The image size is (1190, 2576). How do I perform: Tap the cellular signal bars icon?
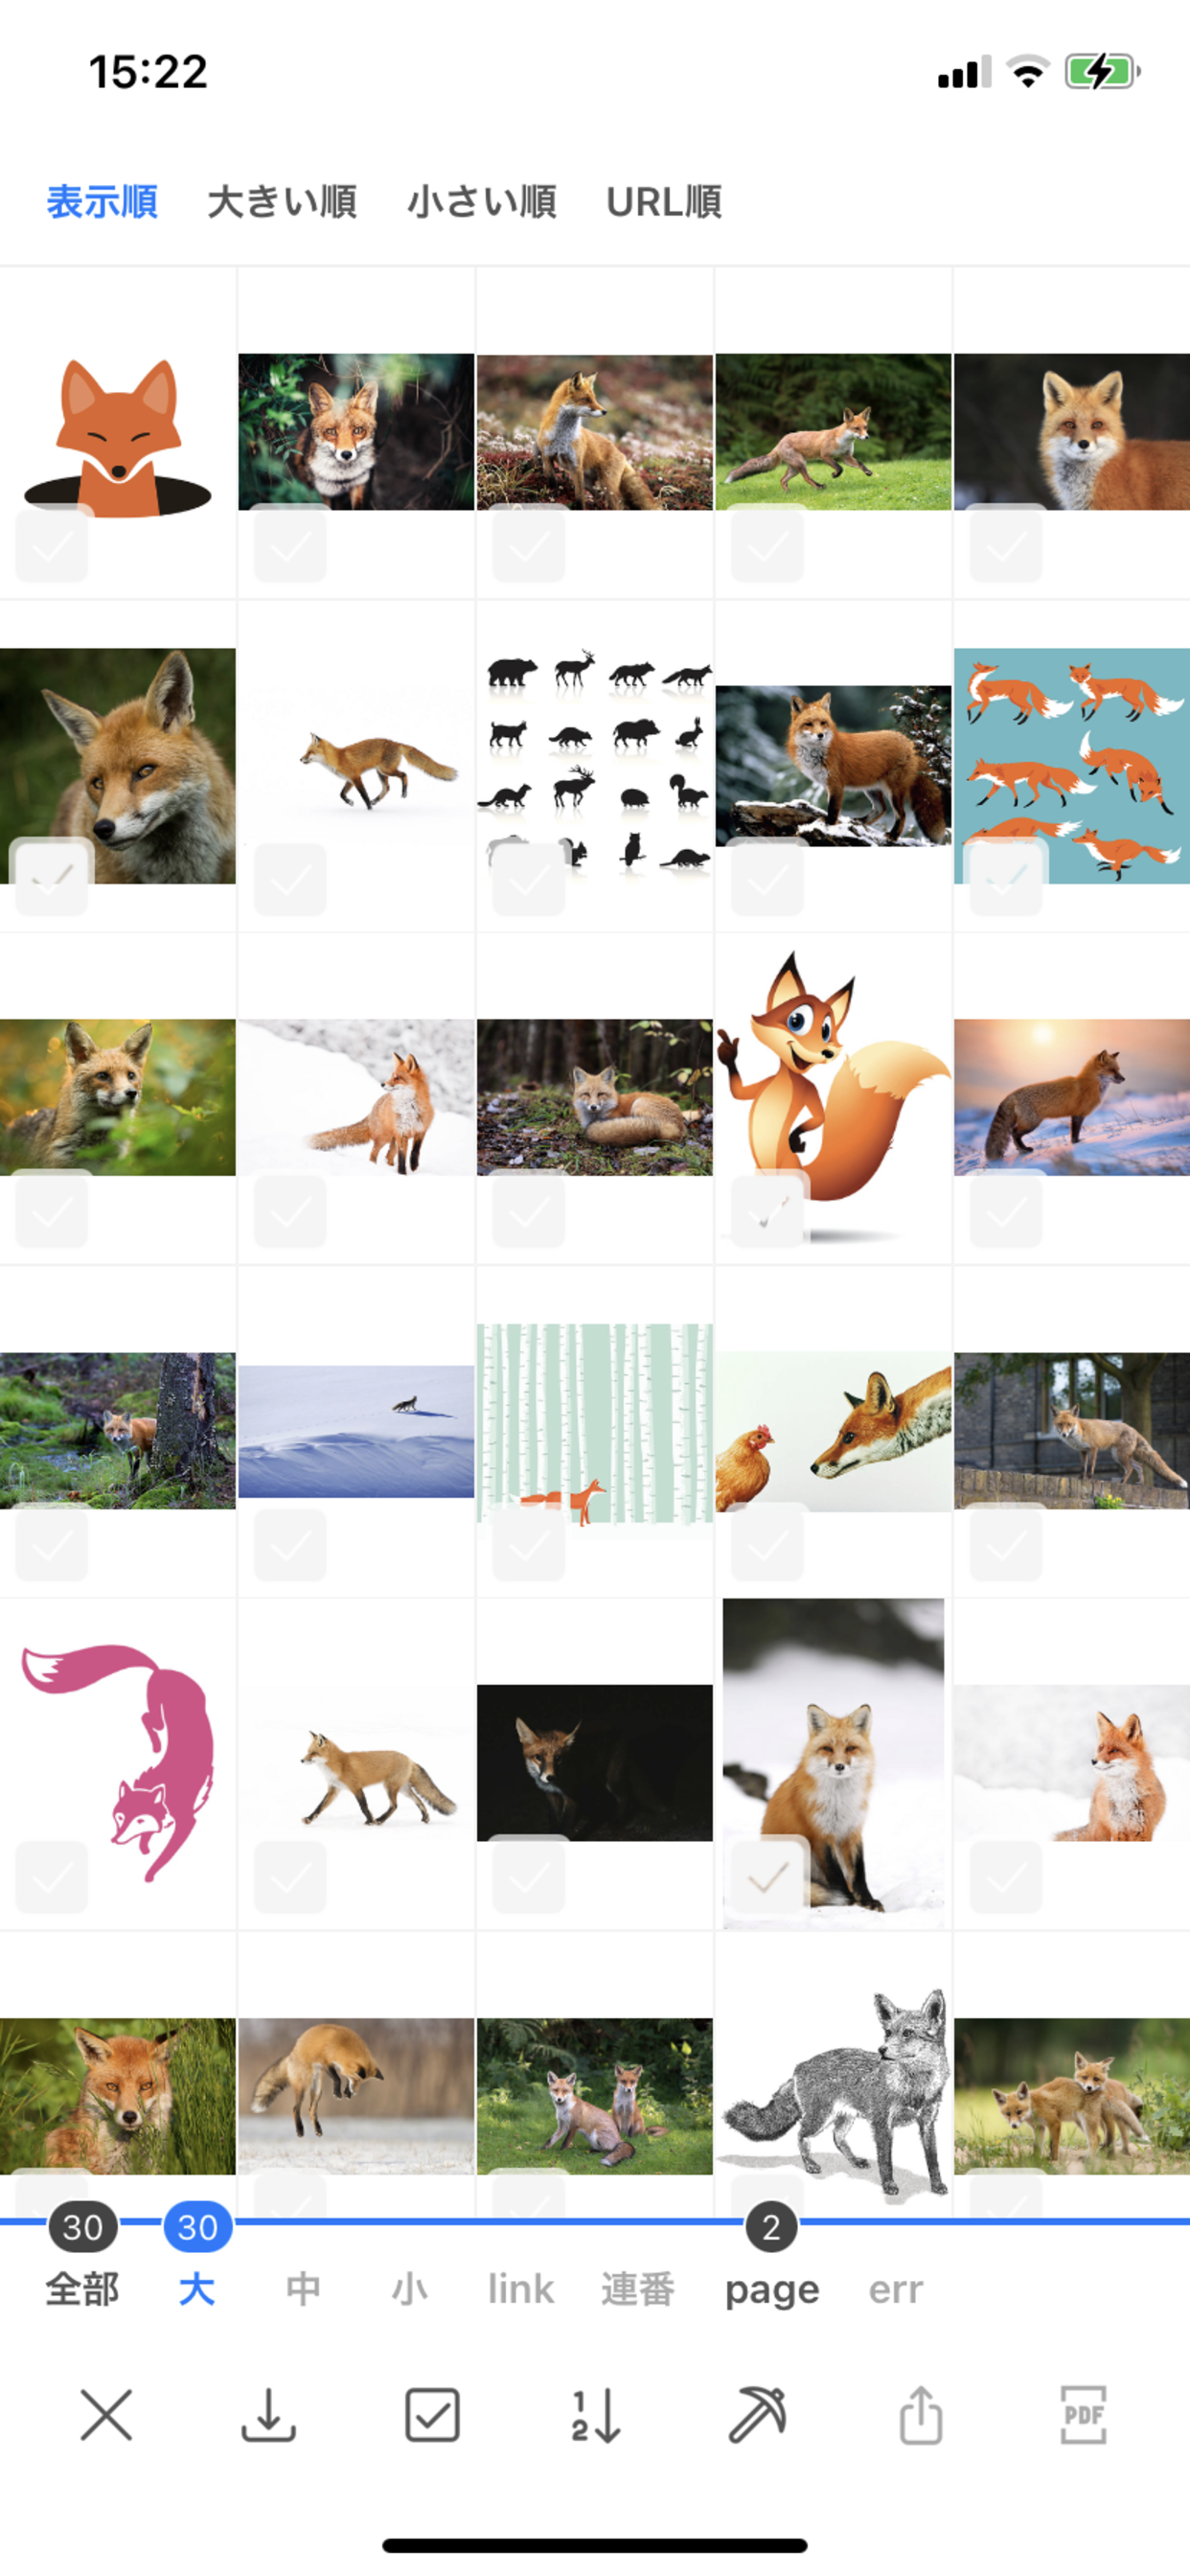[965, 72]
